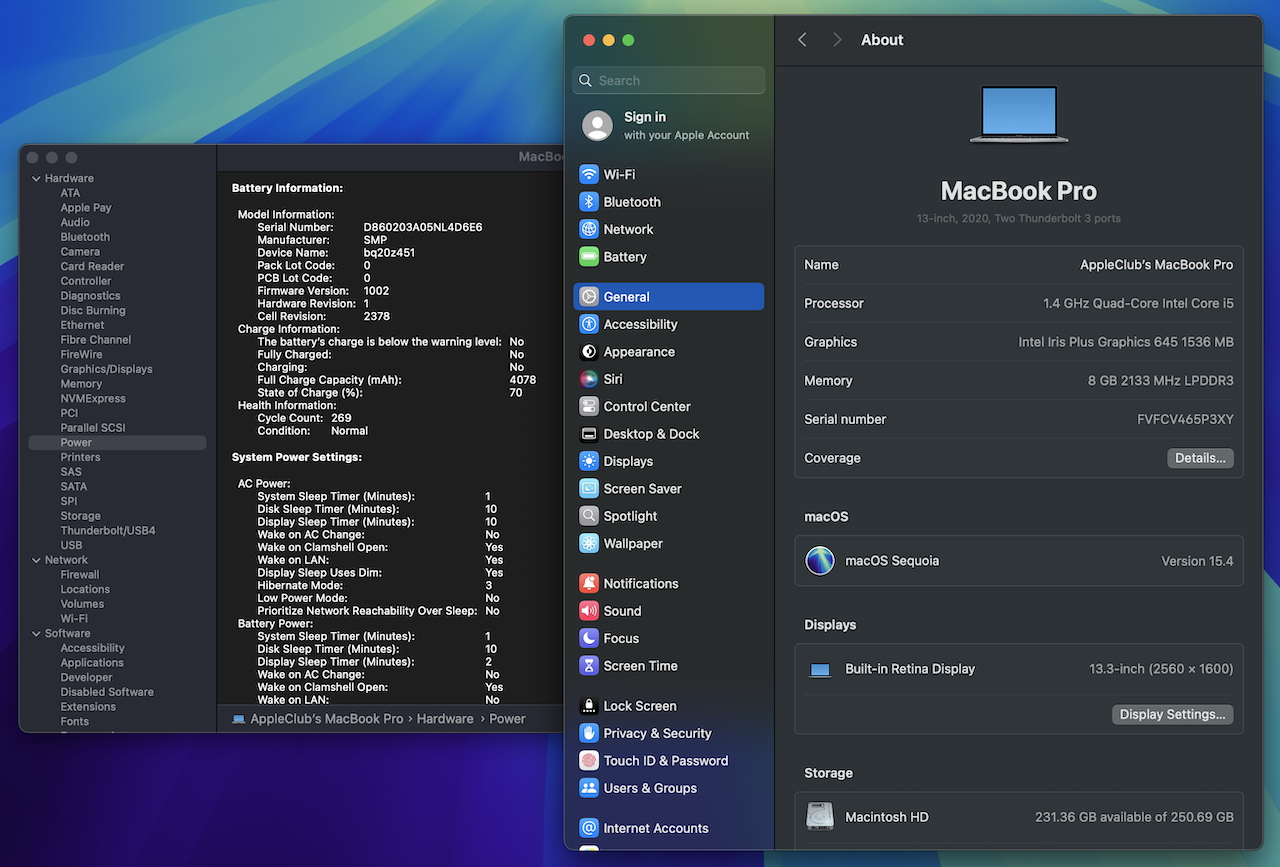The width and height of the screenshot is (1280, 867).
Task: Open the Touch ID & Password fingerprint icon
Action: click(589, 761)
